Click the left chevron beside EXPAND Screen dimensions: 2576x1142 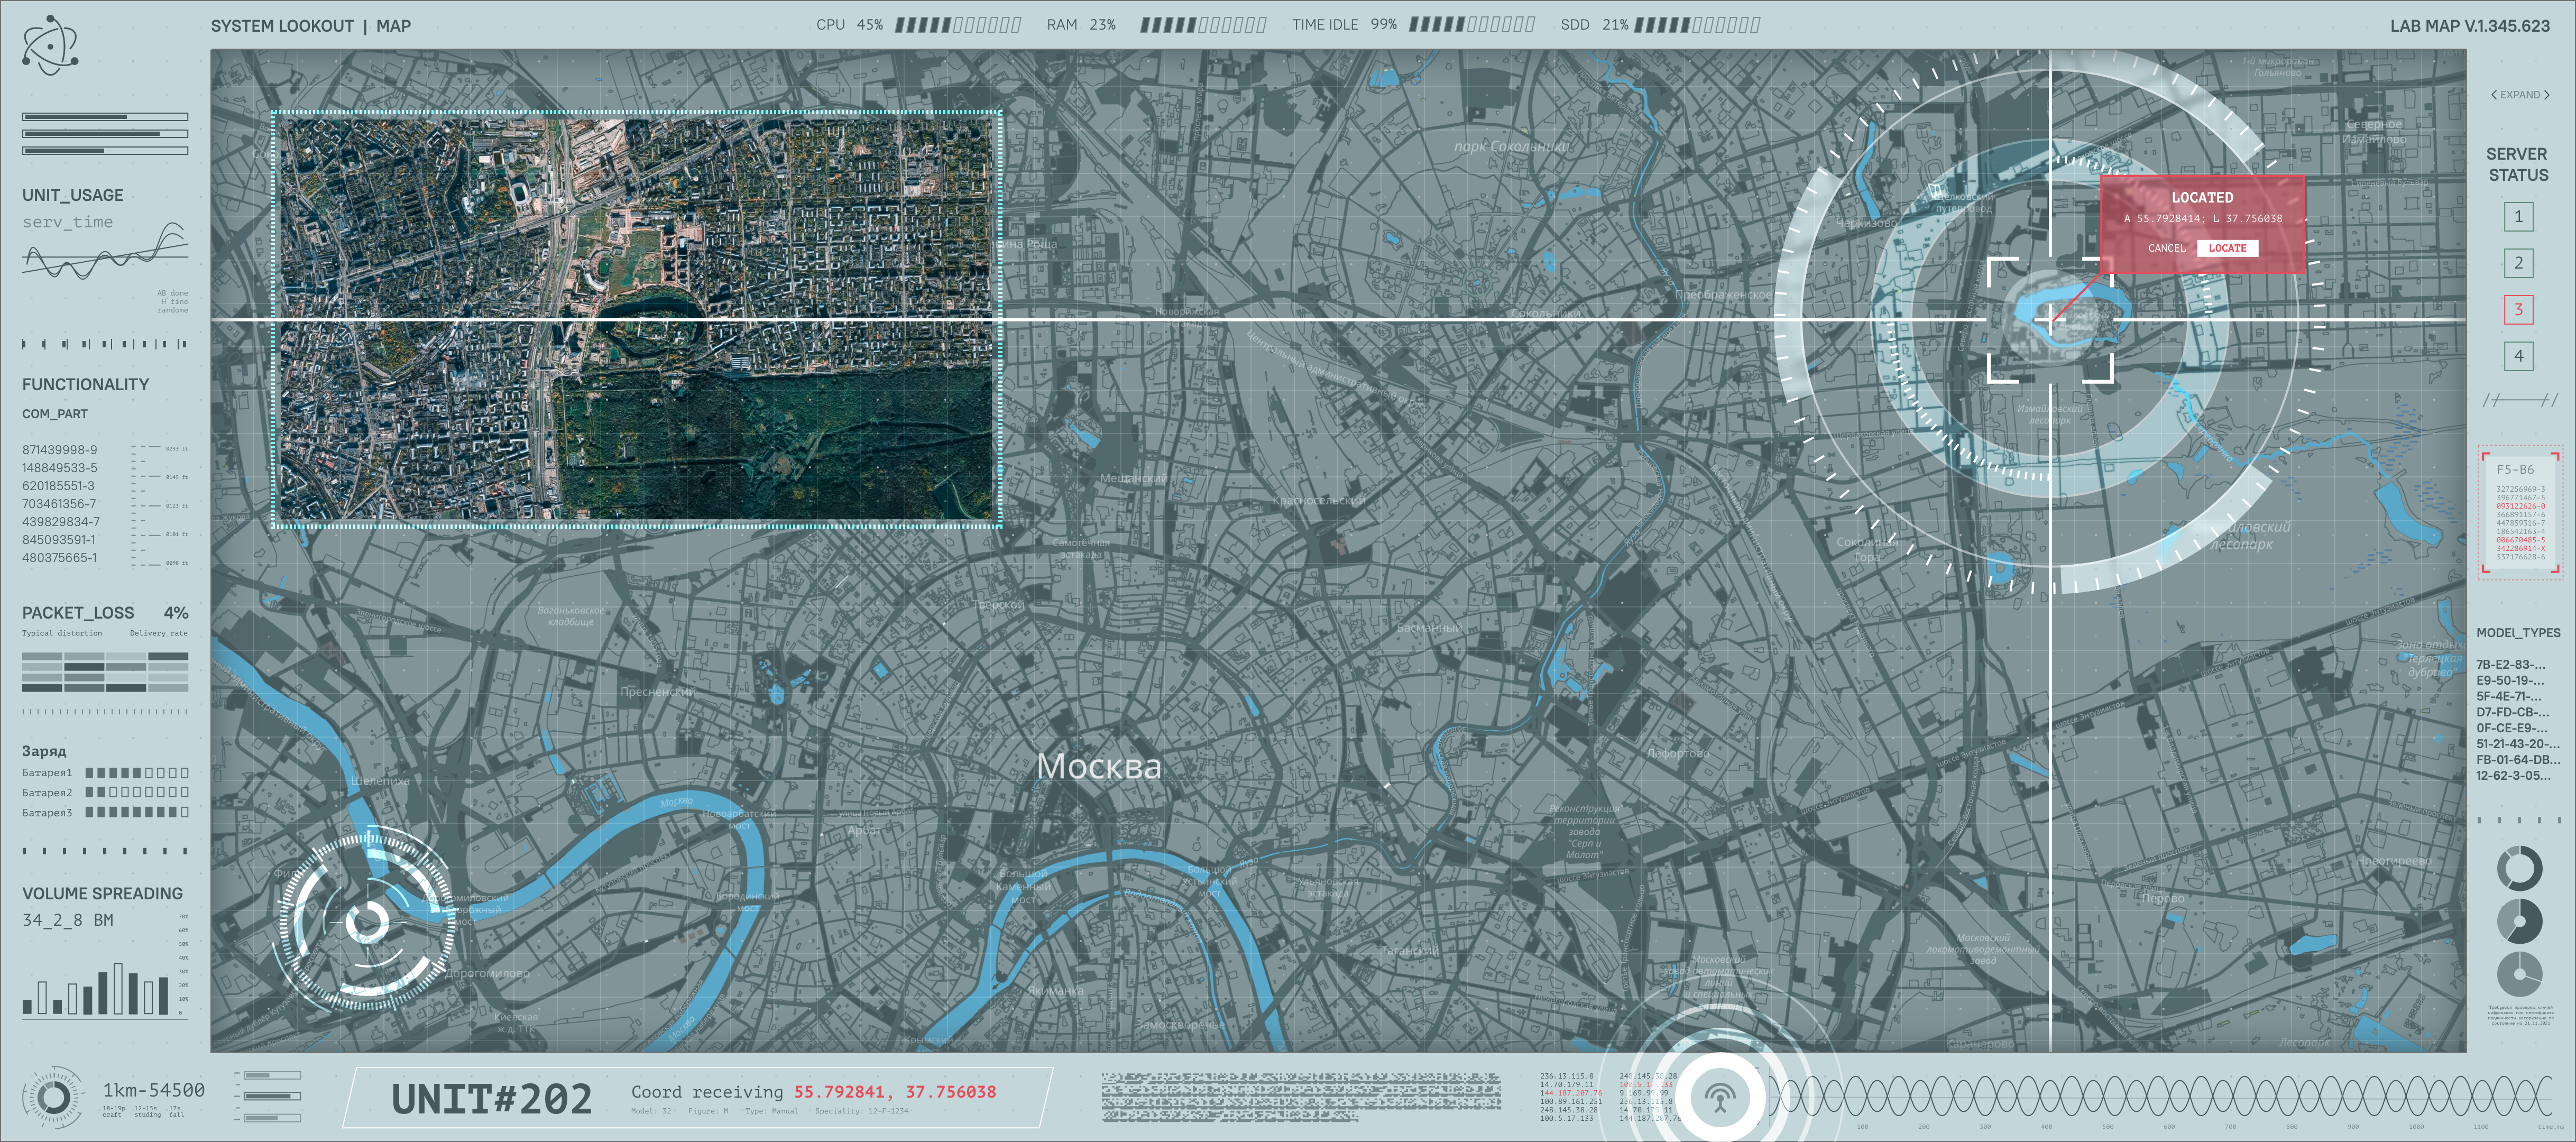coord(2493,95)
